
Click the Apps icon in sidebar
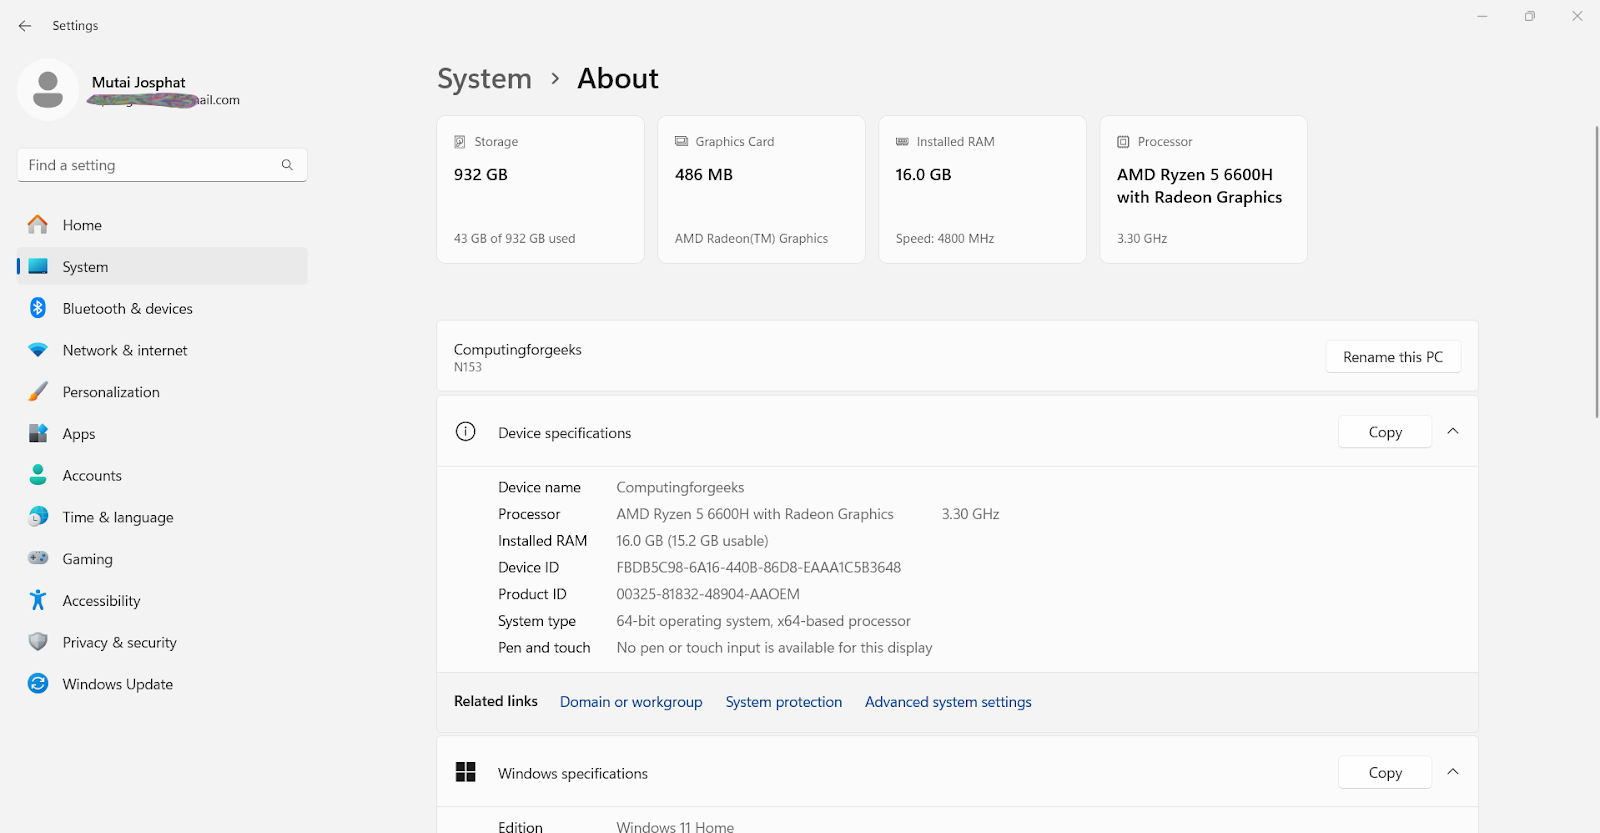point(38,433)
